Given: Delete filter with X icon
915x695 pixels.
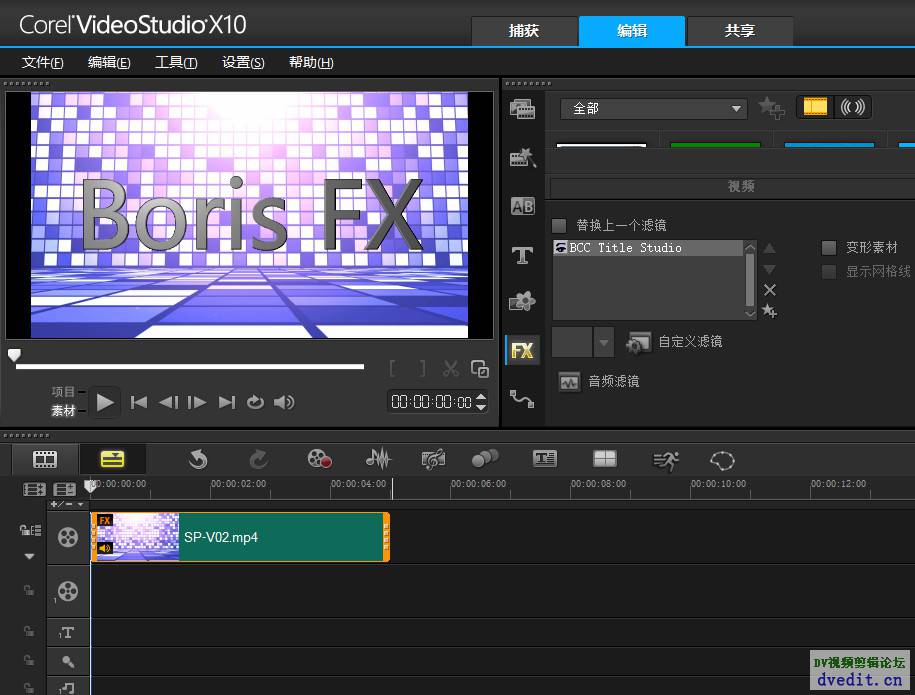Looking at the screenshot, I should coord(770,290).
